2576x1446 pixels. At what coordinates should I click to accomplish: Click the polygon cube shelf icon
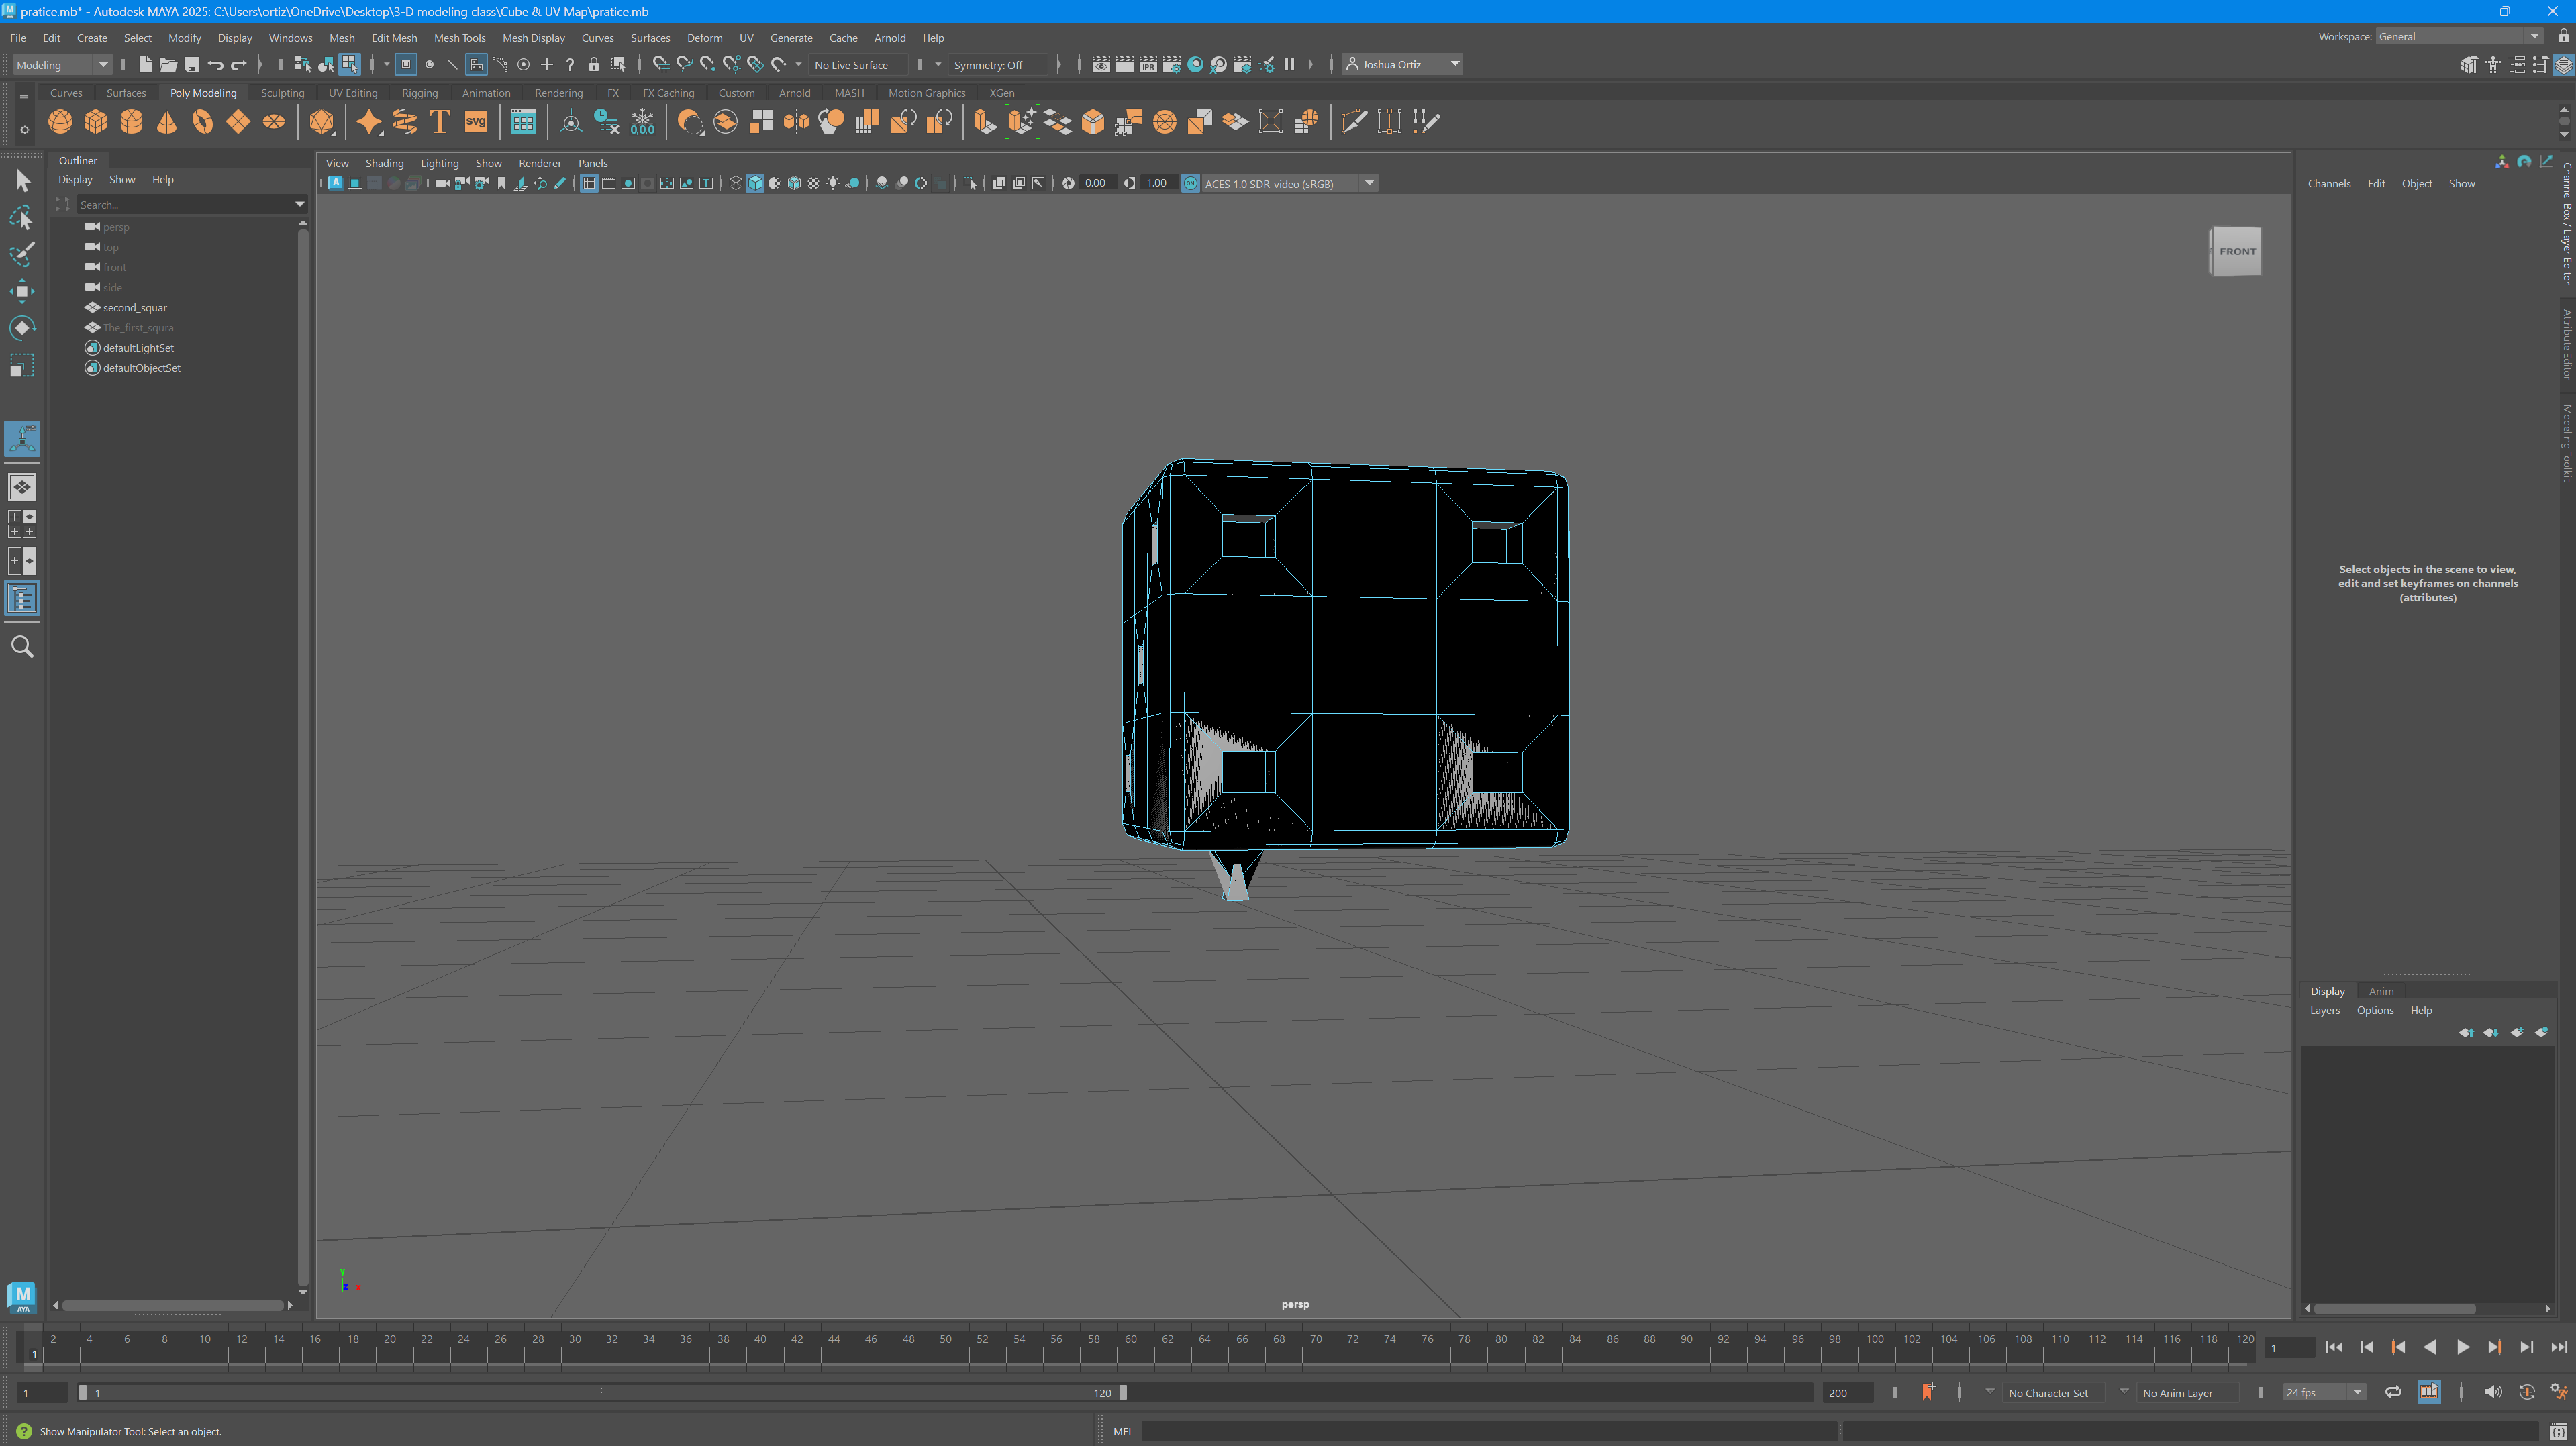click(x=96, y=122)
